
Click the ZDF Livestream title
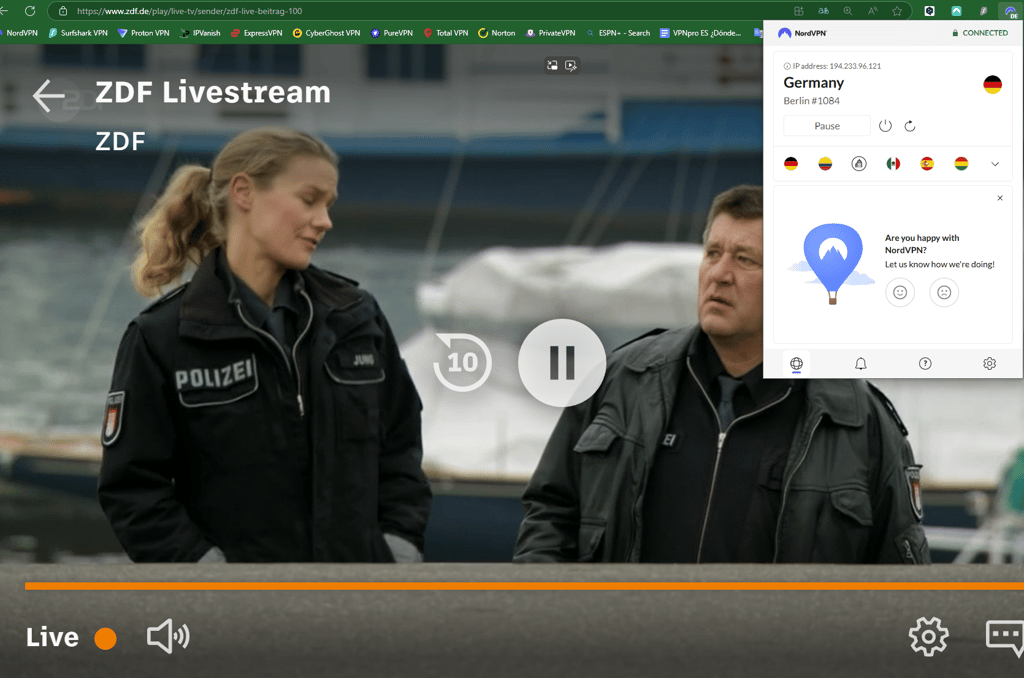pos(213,92)
